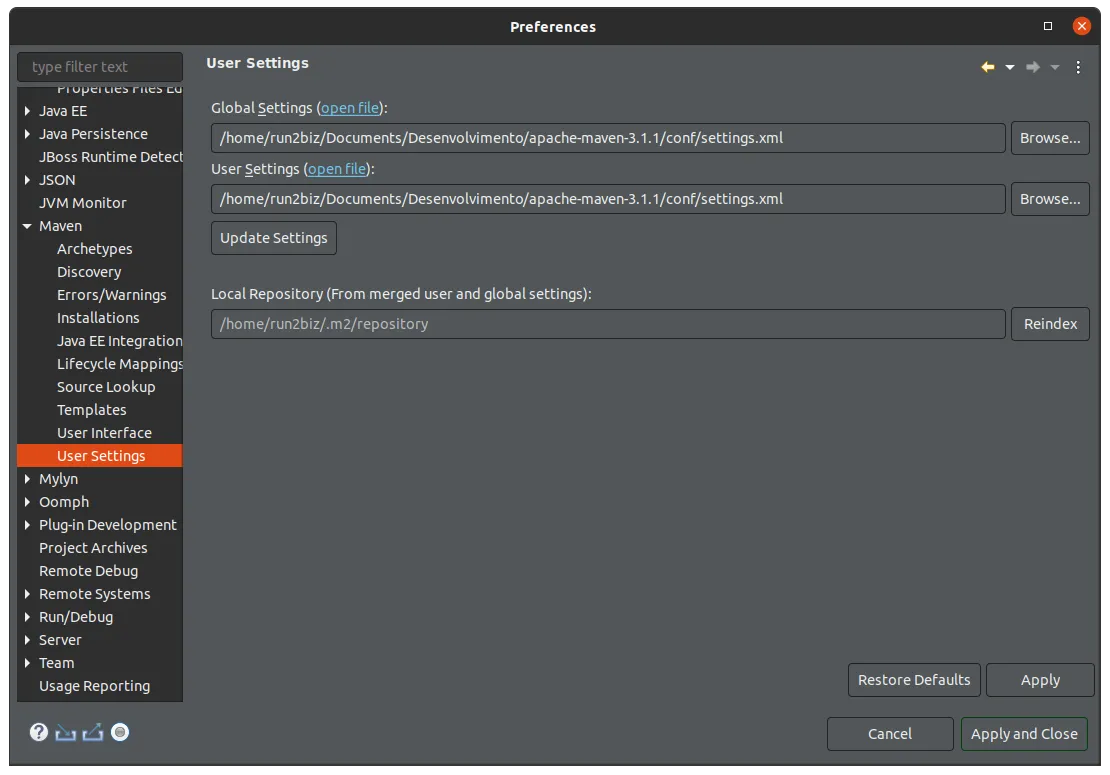Expand the Run/Debug tree node
The height and width of the screenshot is (775, 1110).
tap(27, 617)
